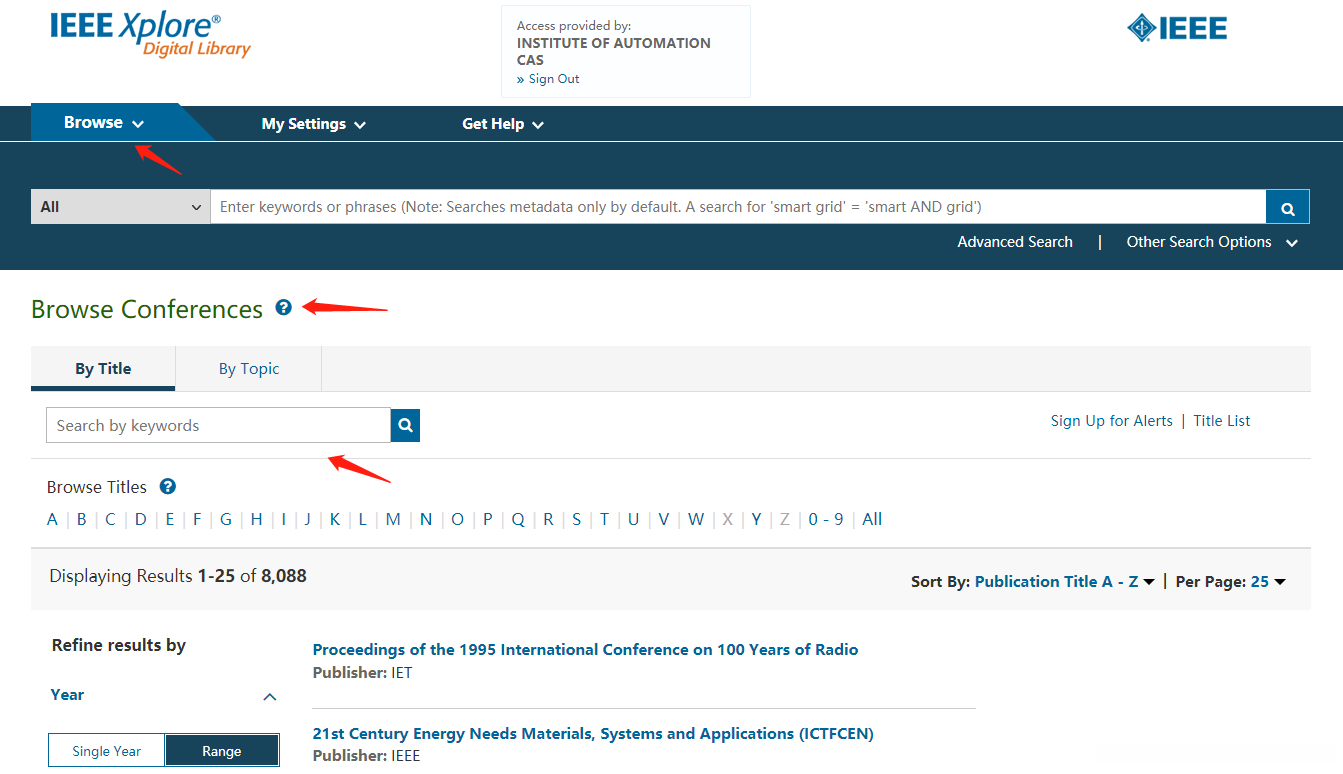1343x774 pixels.
Task: Open Sort By Publication Title dropdown
Action: point(1065,582)
